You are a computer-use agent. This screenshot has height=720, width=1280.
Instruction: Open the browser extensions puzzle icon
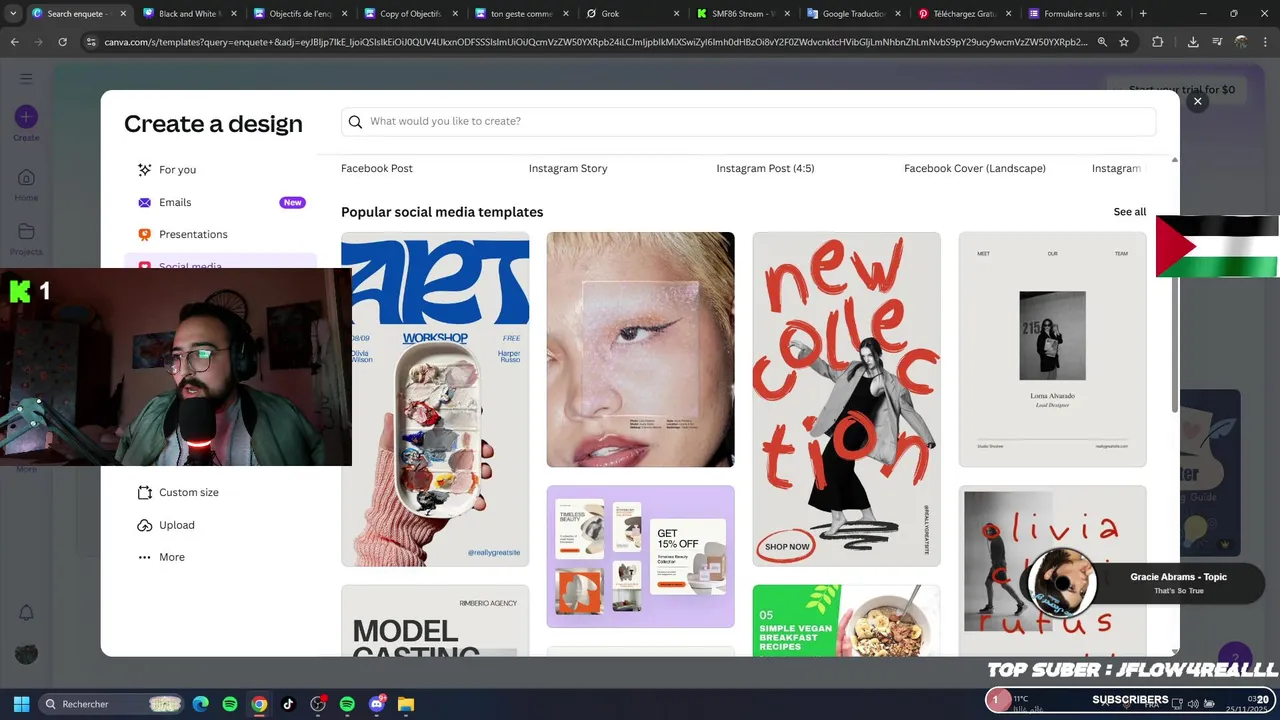click(1158, 42)
